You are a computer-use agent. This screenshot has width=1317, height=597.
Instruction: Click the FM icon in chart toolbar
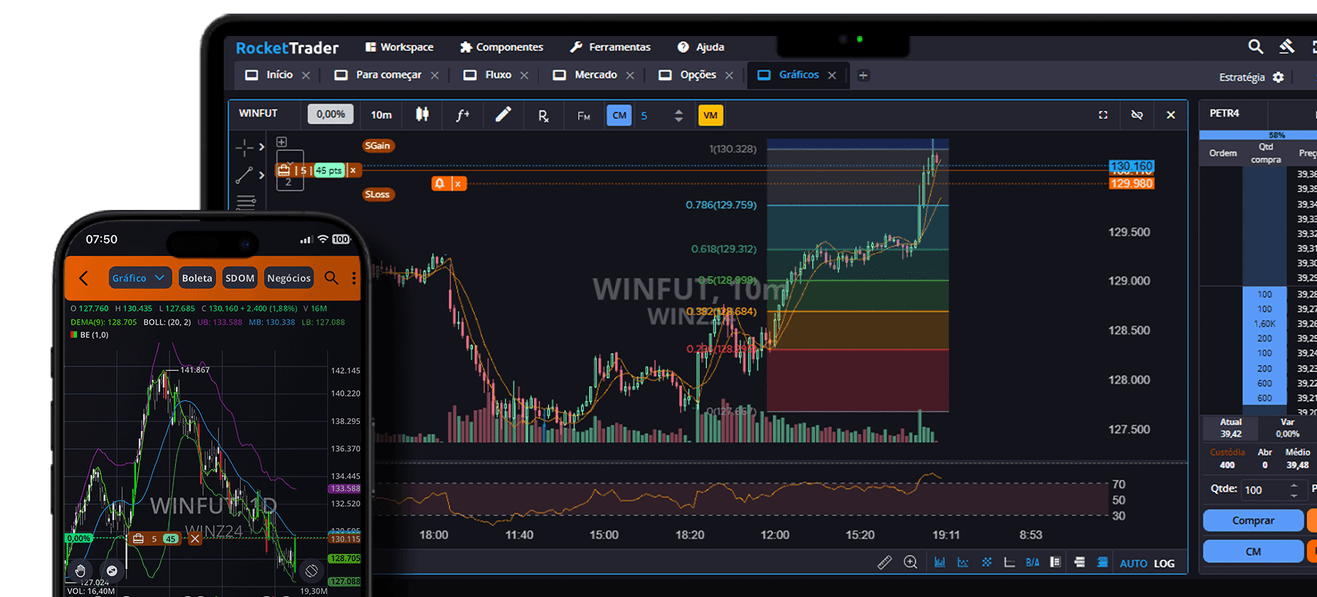click(x=584, y=116)
